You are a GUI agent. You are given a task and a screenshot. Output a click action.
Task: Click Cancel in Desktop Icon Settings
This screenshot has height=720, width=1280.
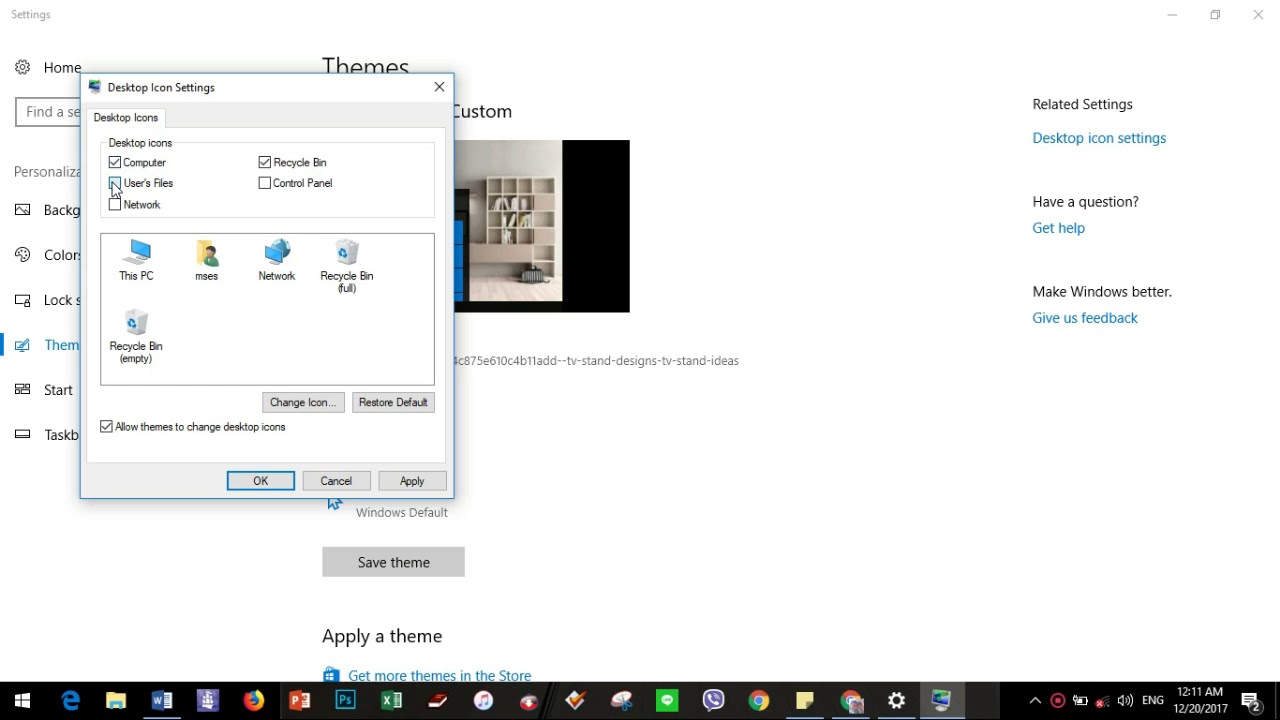point(336,481)
